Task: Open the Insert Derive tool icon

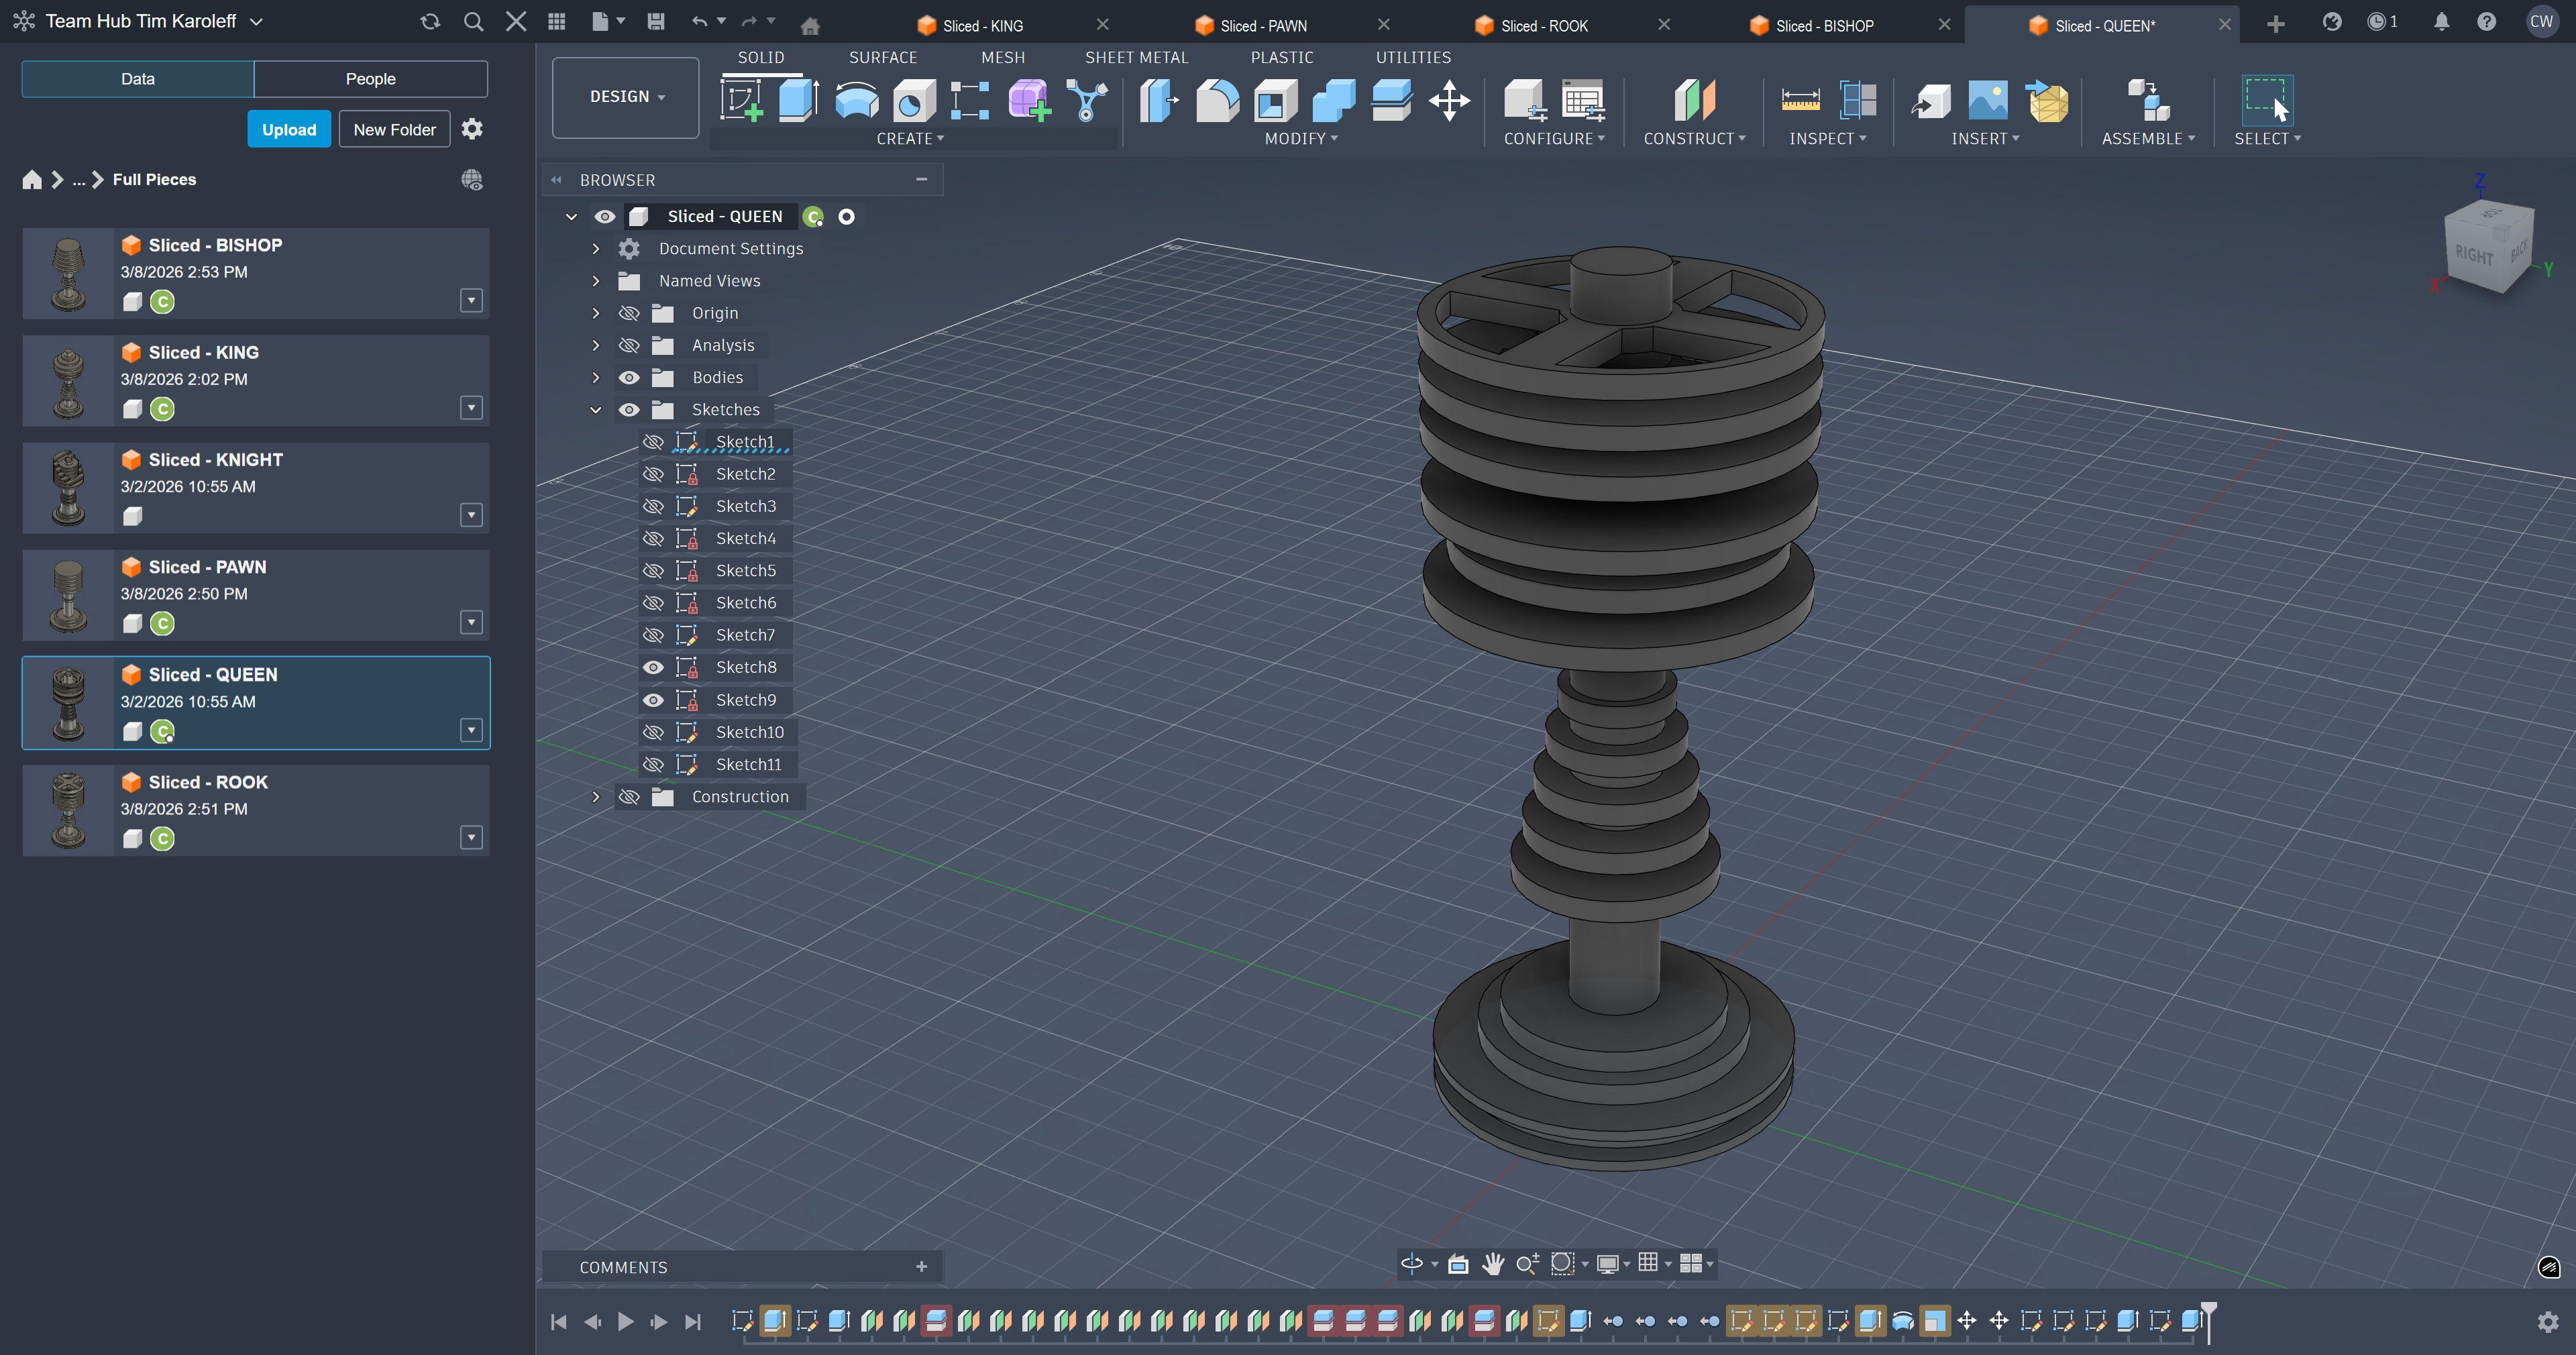Action: coord(1930,101)
